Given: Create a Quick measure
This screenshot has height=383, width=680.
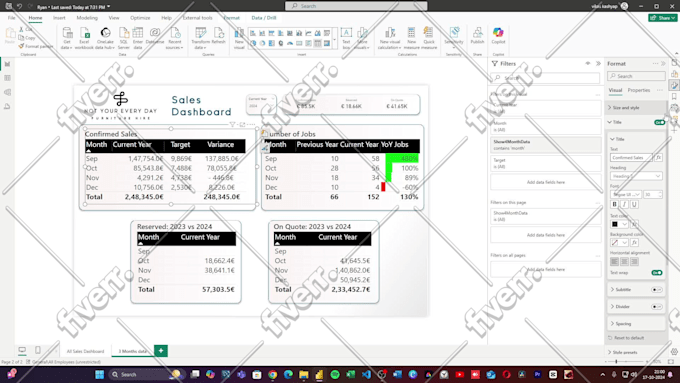Looking at the screenshot, I should pos(429,38).
